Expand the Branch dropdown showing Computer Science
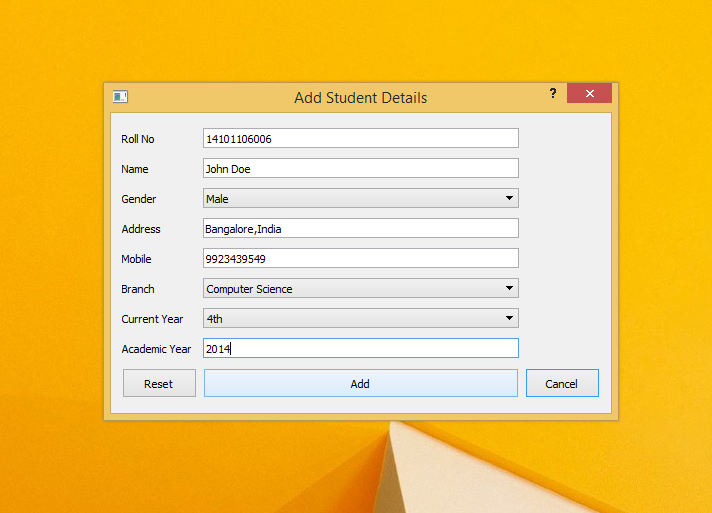712x513 pixels. point(360,289)
